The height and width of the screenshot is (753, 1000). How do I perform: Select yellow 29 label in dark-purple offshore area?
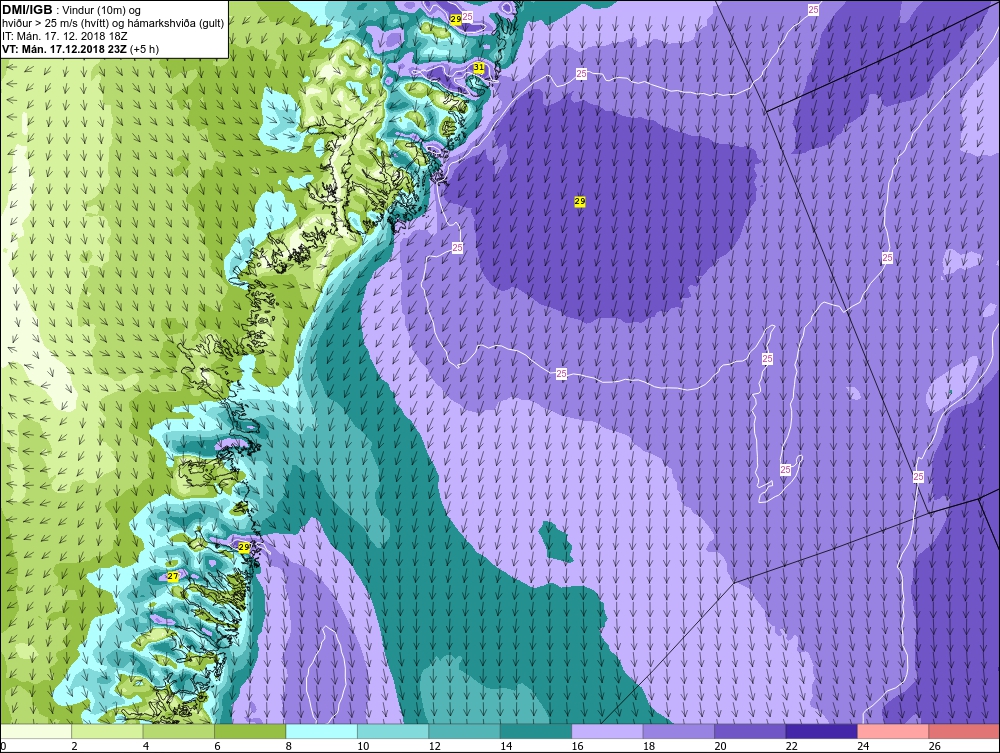(580, 201)
